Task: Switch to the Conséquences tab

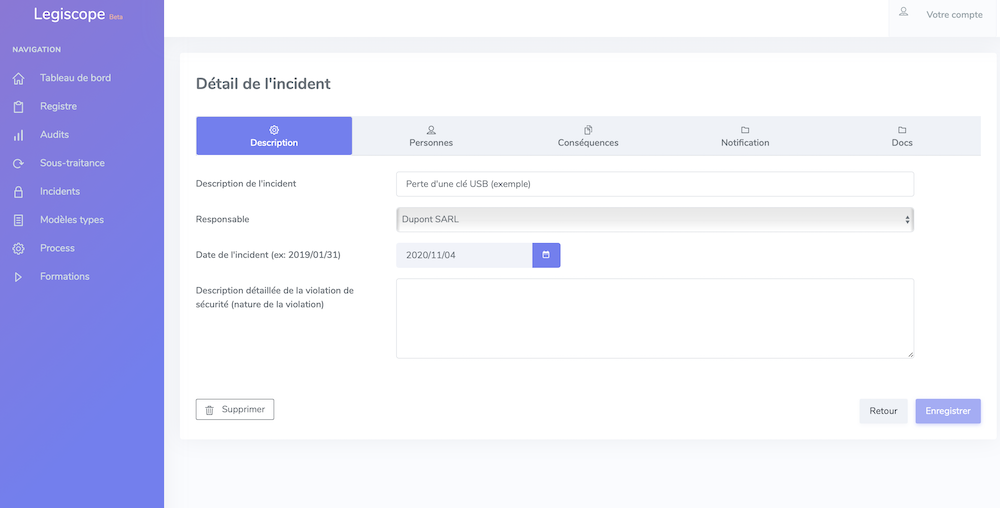Action: 588,136
